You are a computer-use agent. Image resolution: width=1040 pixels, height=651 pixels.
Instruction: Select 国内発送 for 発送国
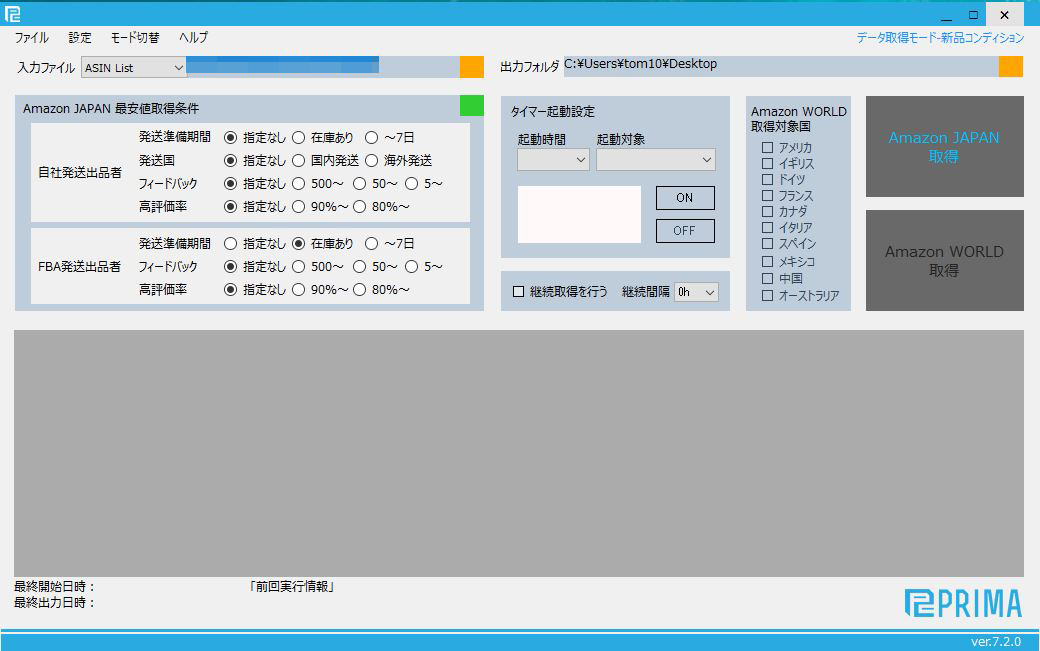[298, 160]
